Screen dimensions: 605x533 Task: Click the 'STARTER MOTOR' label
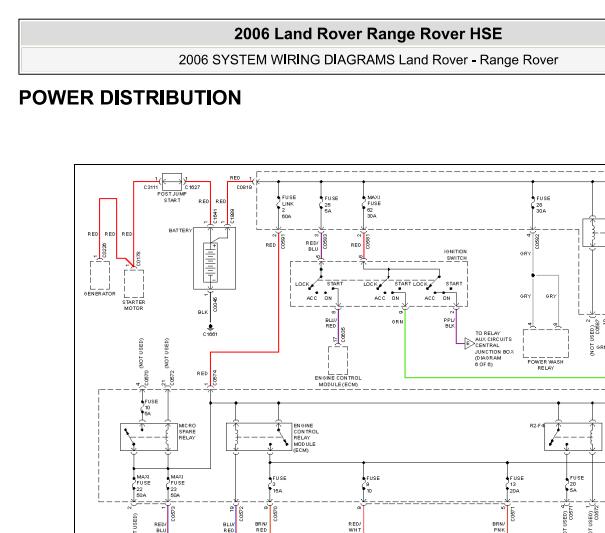(134, 305)
